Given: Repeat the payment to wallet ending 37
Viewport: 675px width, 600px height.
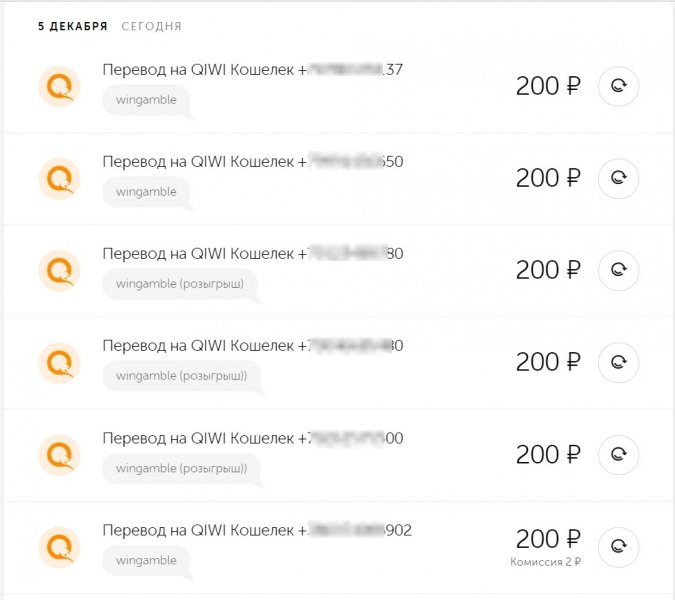Looking at the screenshot, I should (x=618, y=86).
